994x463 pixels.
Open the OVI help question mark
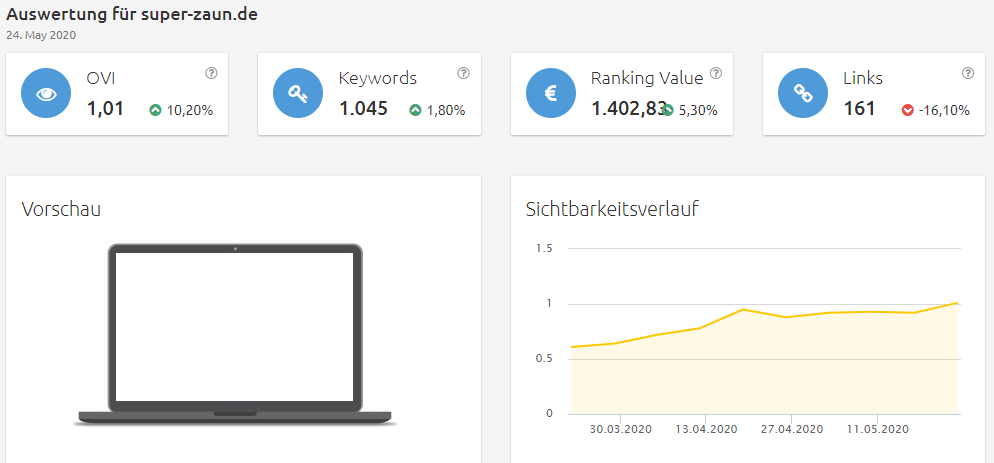click(x=212, y=74)
